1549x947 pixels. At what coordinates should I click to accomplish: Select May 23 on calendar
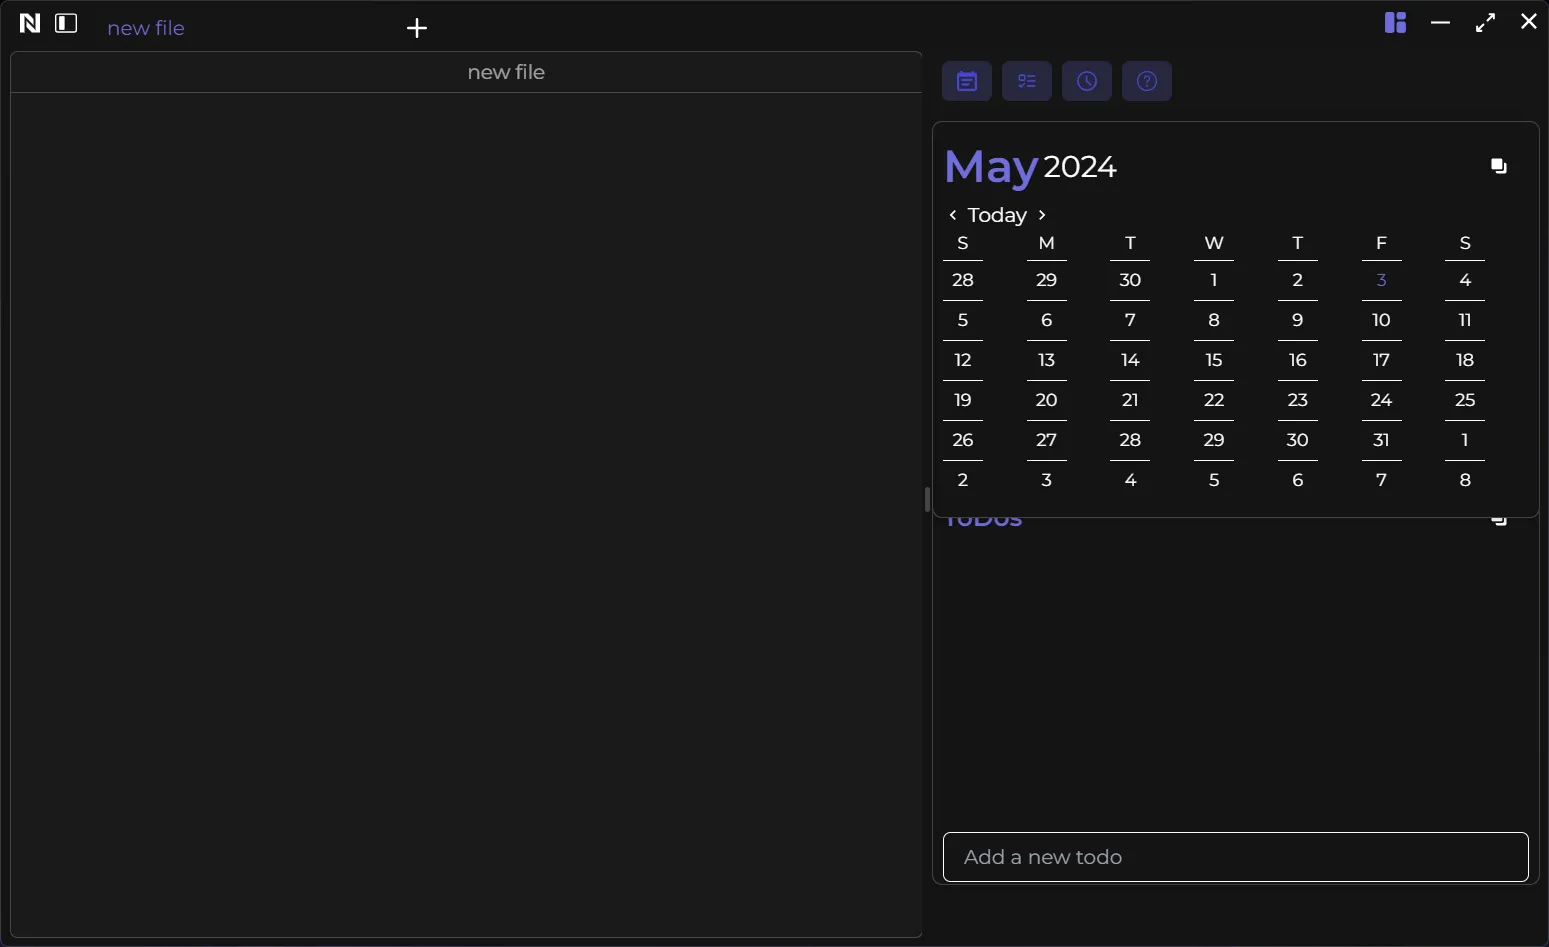pos(1298,400)
